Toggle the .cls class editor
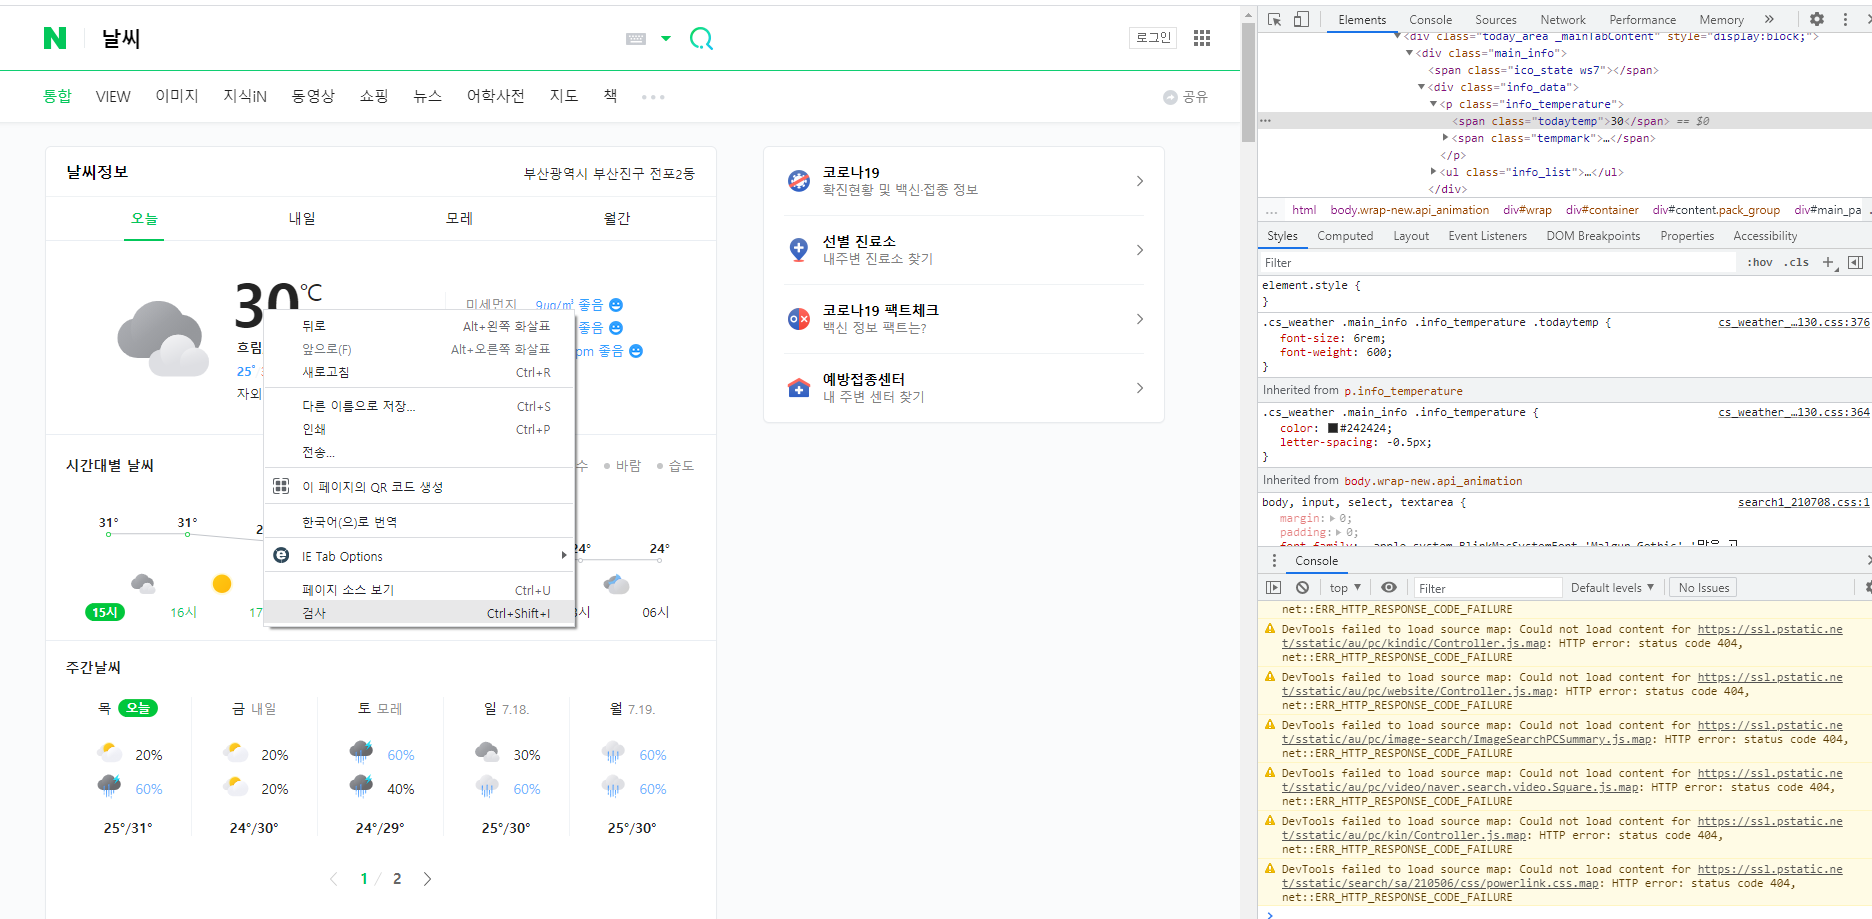Image resolution: width=1872 pixels, height=919 pixels. click(x=1796, y=262)
